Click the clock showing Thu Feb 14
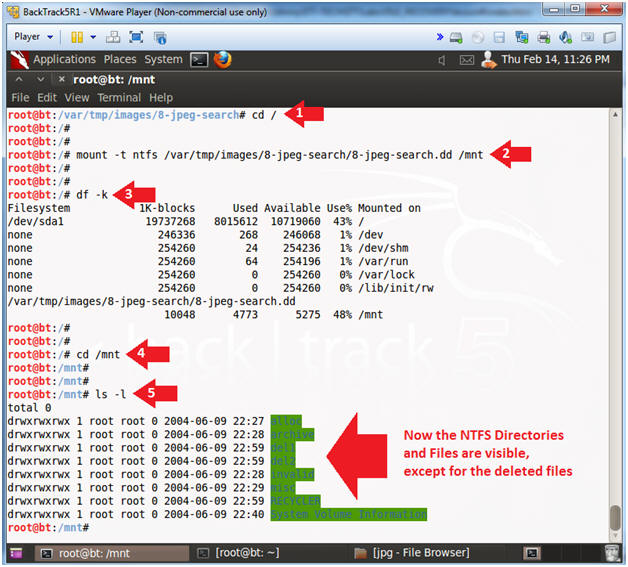Viewport: 628px width, 567px height. point(556,59)
